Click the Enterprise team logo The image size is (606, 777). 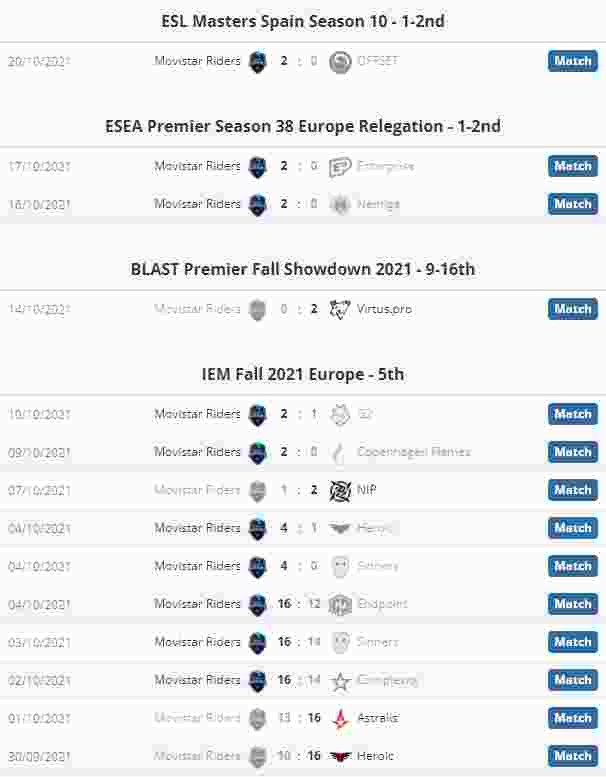point(340,166)
